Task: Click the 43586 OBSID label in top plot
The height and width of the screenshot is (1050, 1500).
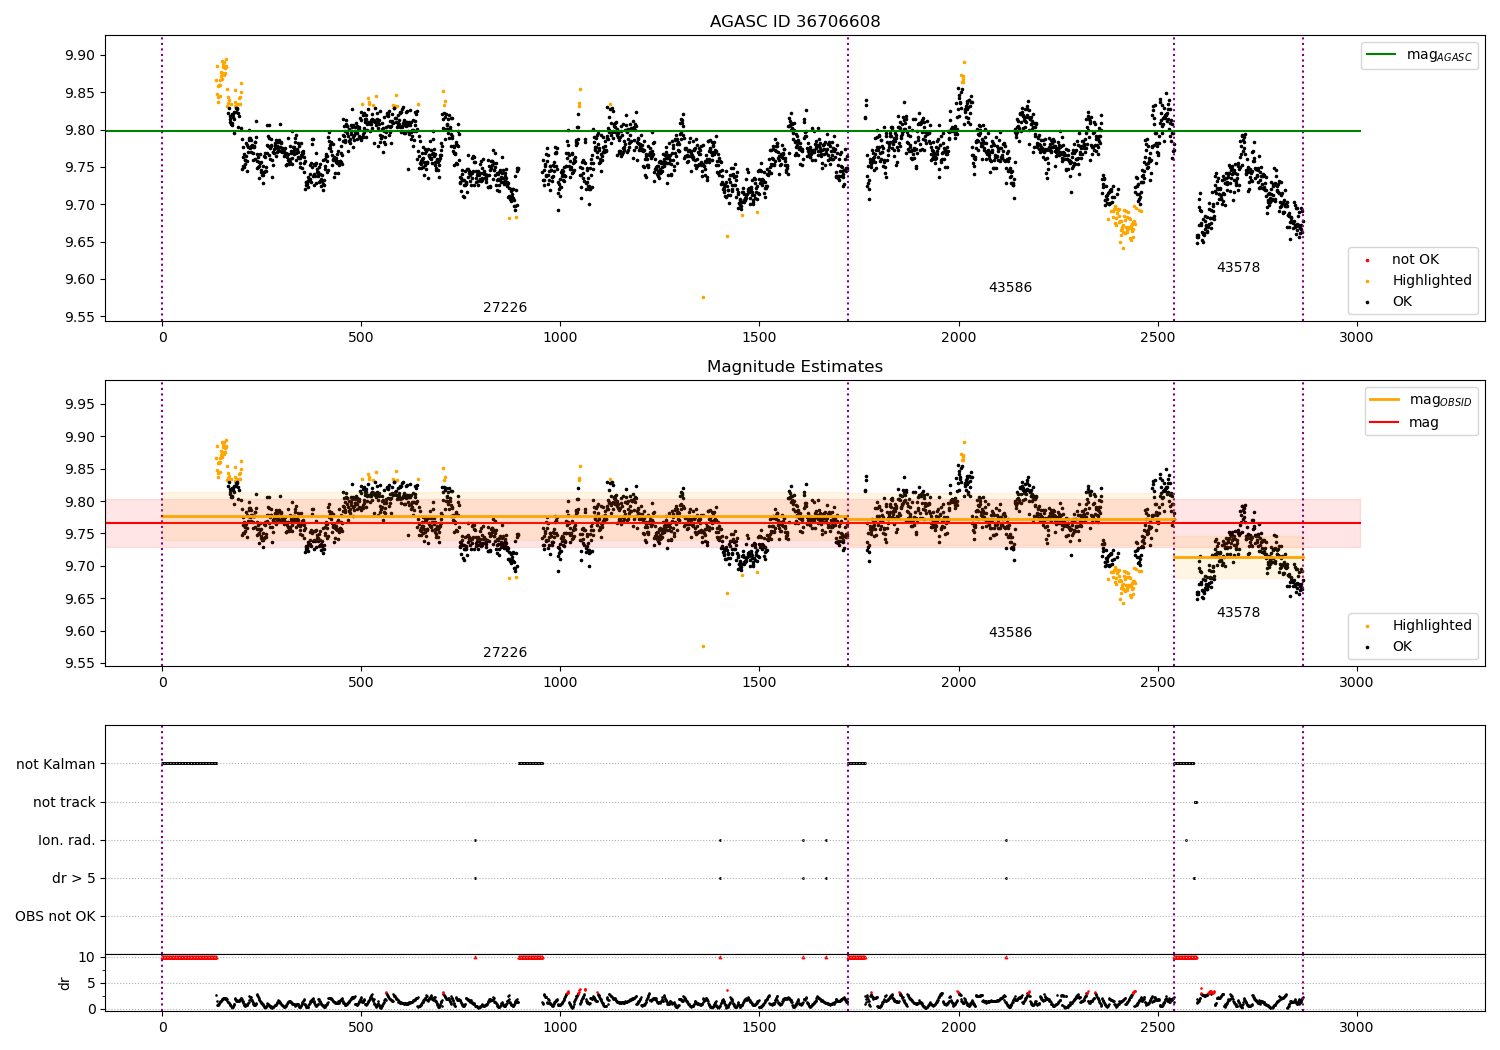Action: pos(1010,288)
